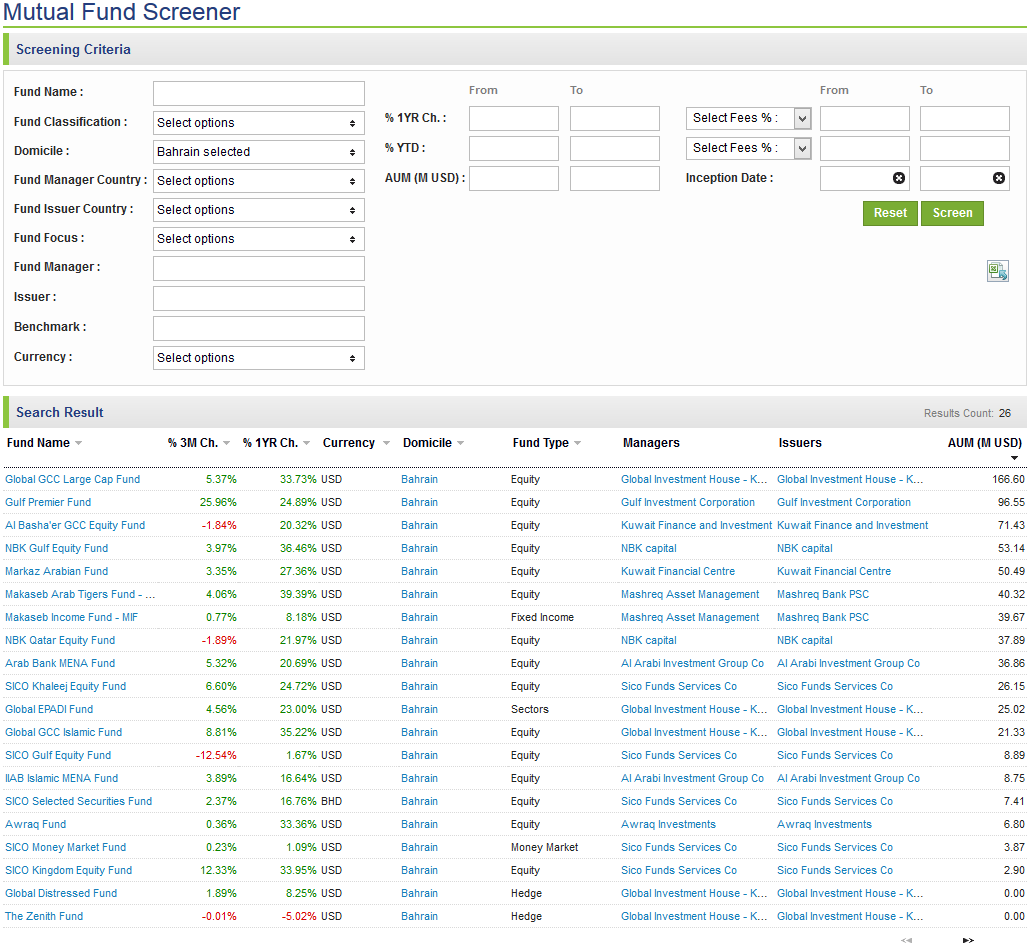Viewport: 1034px width, 952px height.
Task: Click the % 3M Ch. sort arrow
Action: tap(226, 444)
